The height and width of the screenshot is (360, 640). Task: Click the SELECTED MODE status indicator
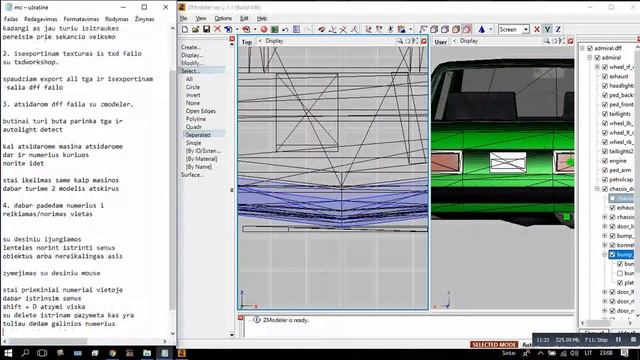pos(494,344)
